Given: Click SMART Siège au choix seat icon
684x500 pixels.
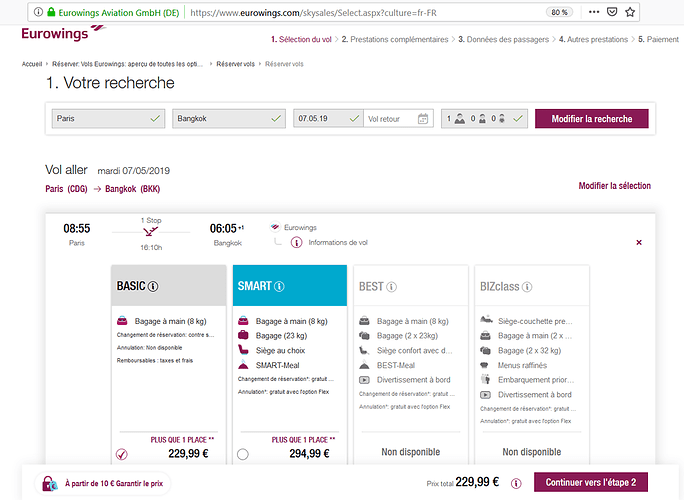Looking at the screenshot, I should point(243,350).
